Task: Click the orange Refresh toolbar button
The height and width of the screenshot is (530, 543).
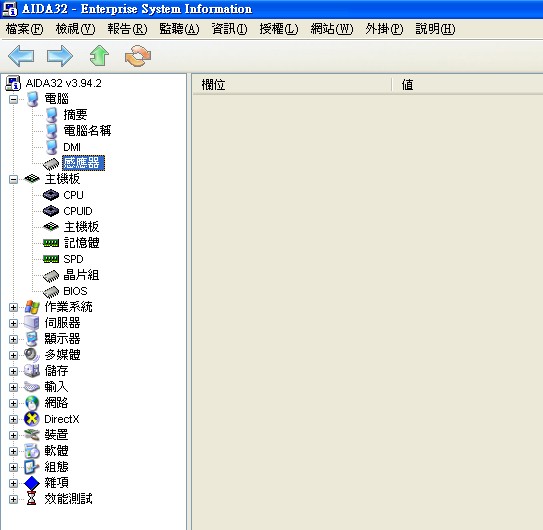Action: click(138, 56)
